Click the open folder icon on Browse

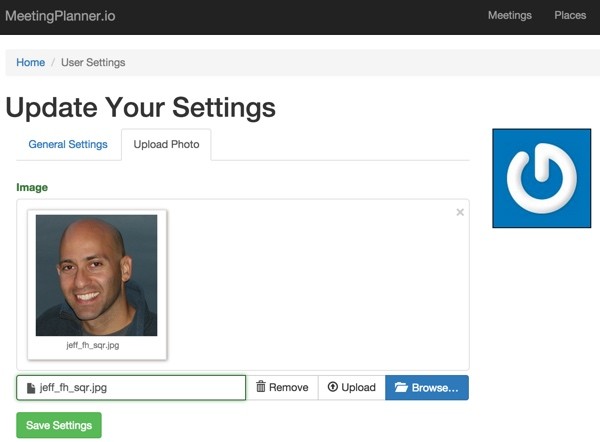point(401,387)
